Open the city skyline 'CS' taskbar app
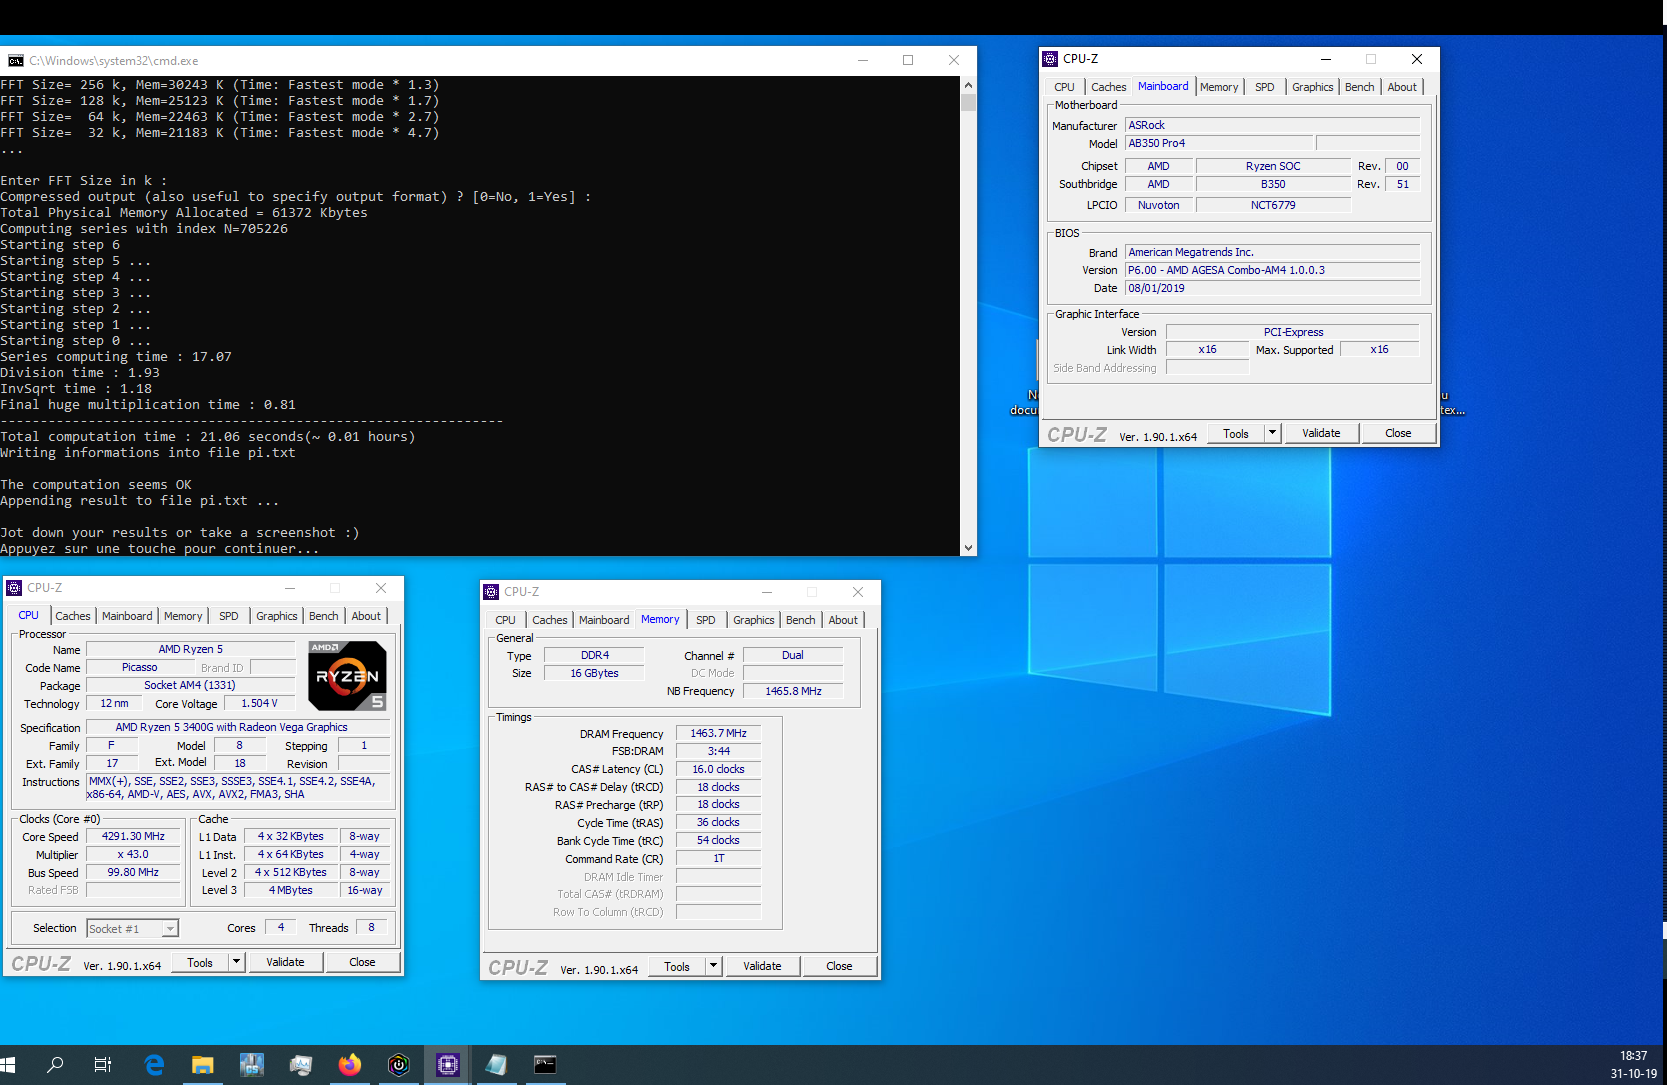Image resolution: width=1667 pixels, height=1085 pixels. [x=252, y=1065]
